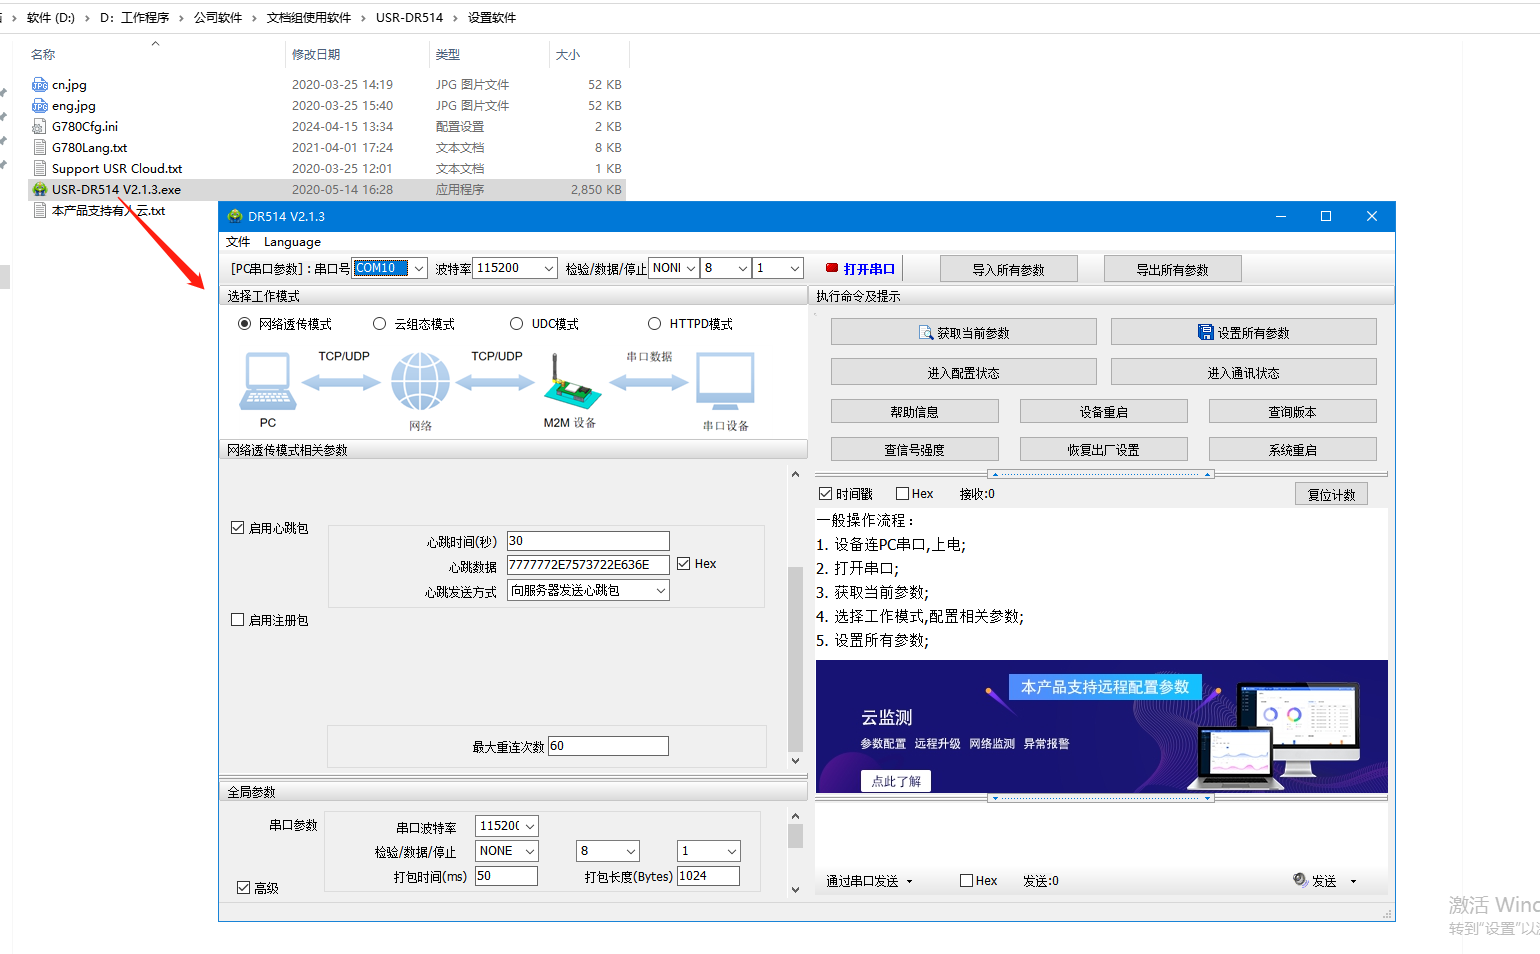
Task: Select the 云组态模式 radio button
Action: tap(380, 324)
